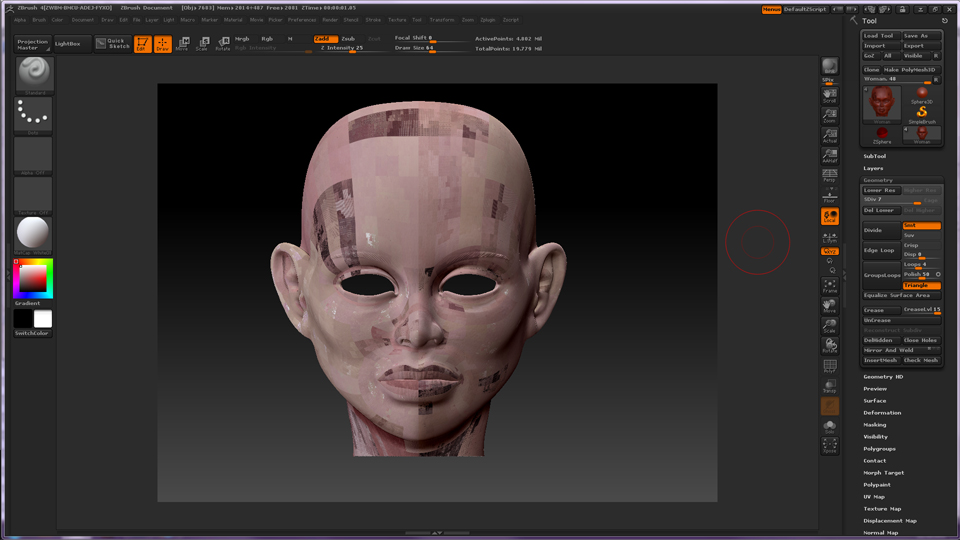Image resolution: width=960 pixels, height=540 pixels.
Task: Activate Edit mode button
Action: point(143,43)
